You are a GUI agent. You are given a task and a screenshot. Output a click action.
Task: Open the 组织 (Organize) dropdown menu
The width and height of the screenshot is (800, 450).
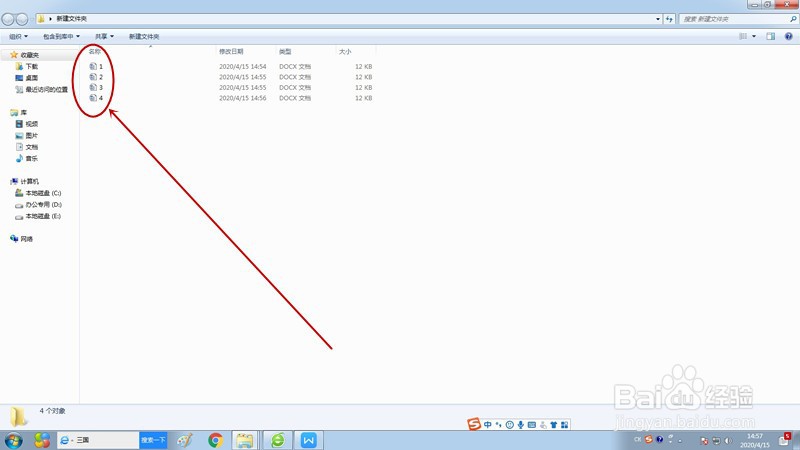[18, 36]
